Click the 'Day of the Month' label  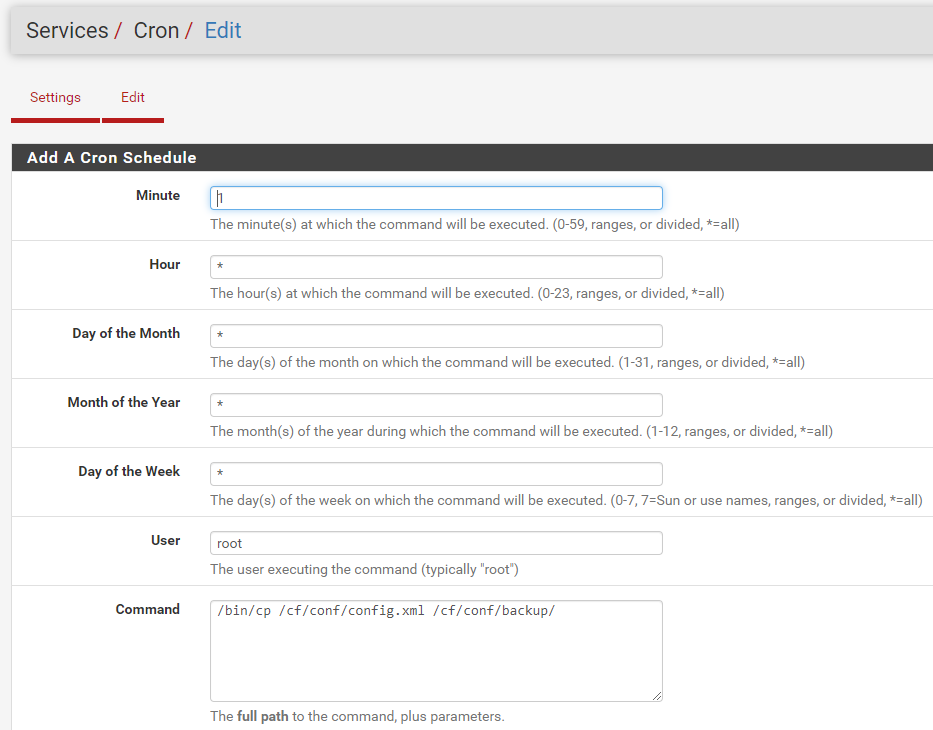point(126,333)
